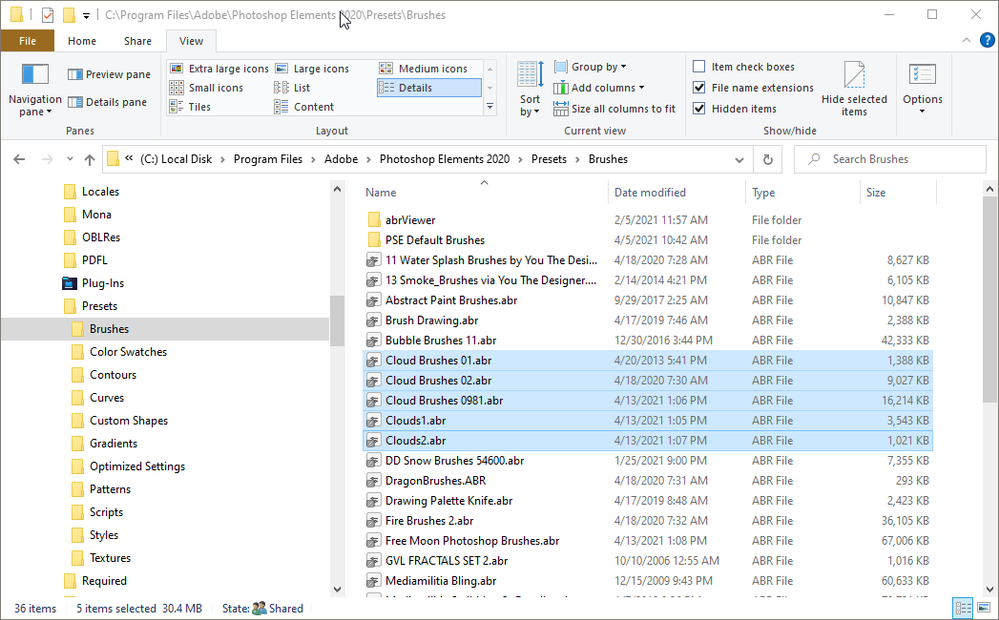Open recent locations dropdown arrow

tap(69, 159)
